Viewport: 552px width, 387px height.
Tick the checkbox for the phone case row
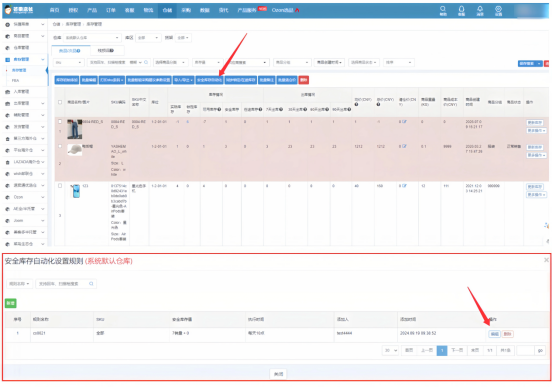point(60,186)
